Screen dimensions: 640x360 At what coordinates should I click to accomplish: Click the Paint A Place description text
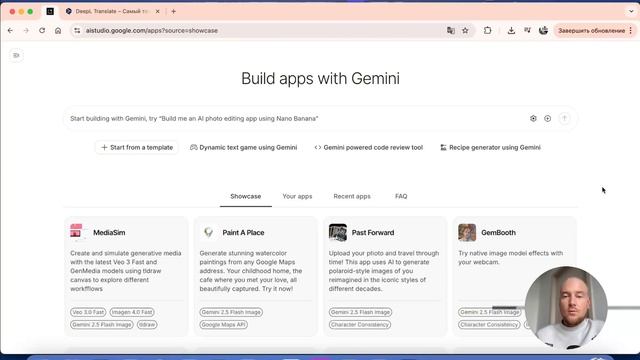coord(251,271)
